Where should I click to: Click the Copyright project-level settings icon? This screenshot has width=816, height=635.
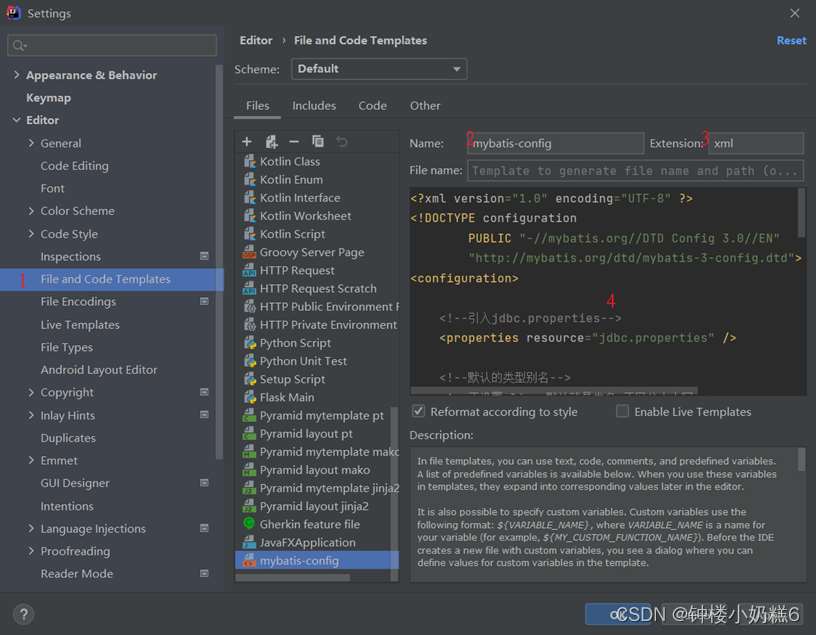pyautogui.click(x=205, y=392)
